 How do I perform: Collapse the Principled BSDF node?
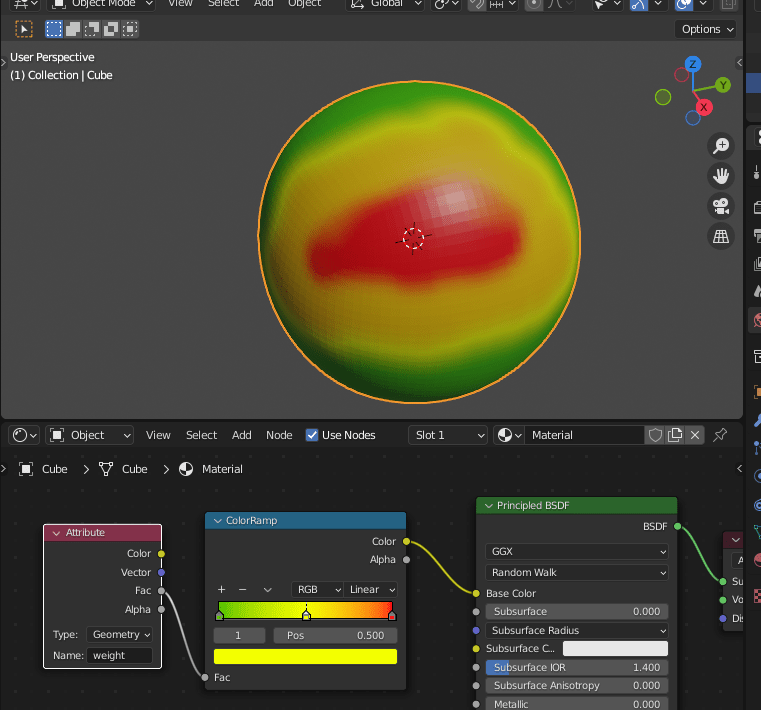click(x=488, y=506)
